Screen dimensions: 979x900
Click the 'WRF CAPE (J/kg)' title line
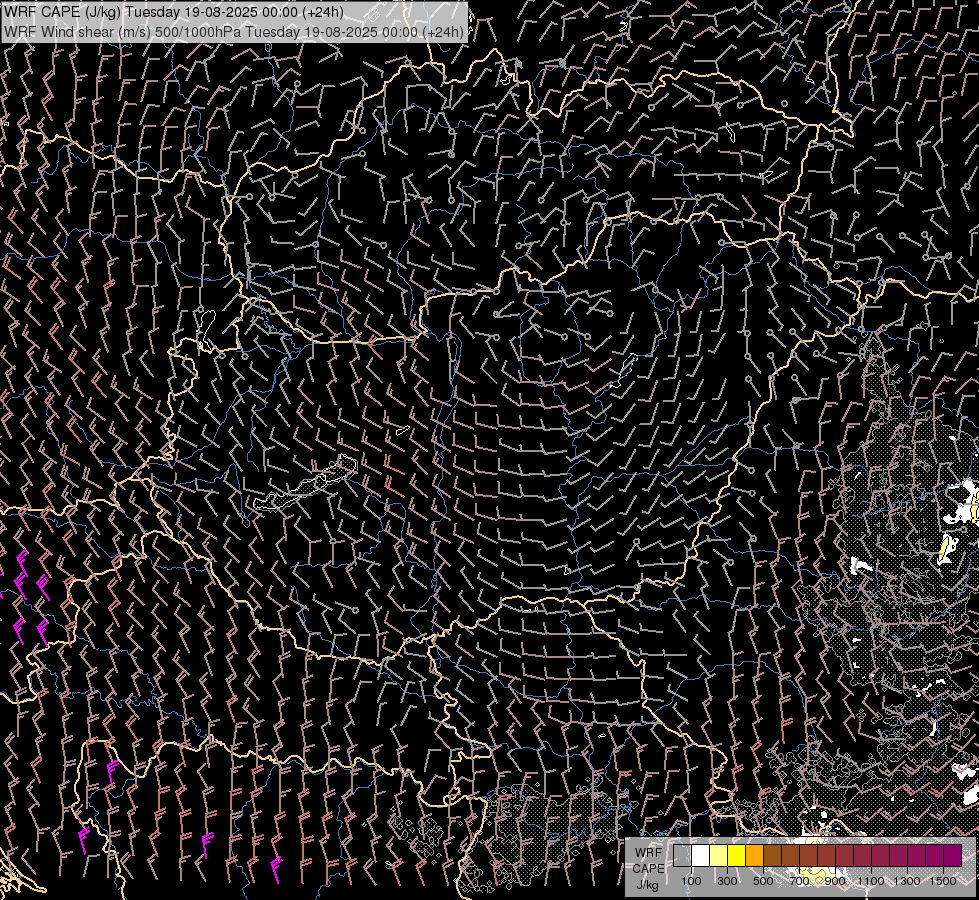tap(174, 12)
